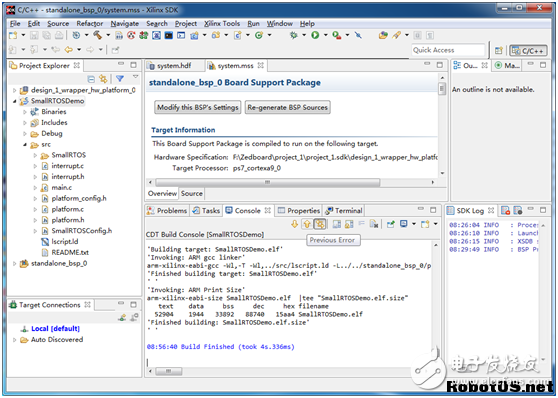
Task: Toggle Show Error in Editor console icon
Action: tap(320, 224)
